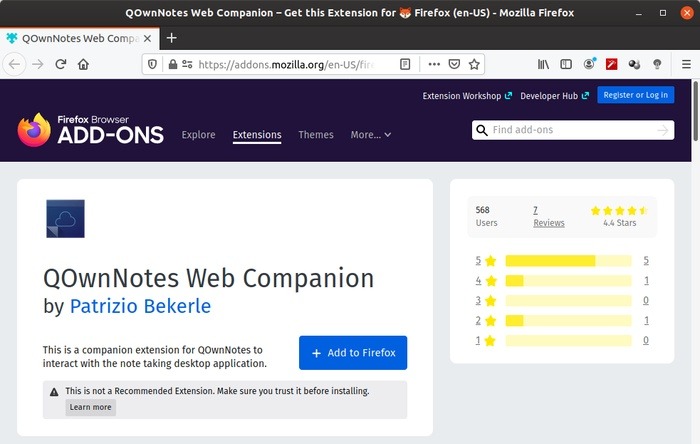This screenshot has width=700, height=444.
Task: Minimize the Firefox window
Action: pos(639,13)
